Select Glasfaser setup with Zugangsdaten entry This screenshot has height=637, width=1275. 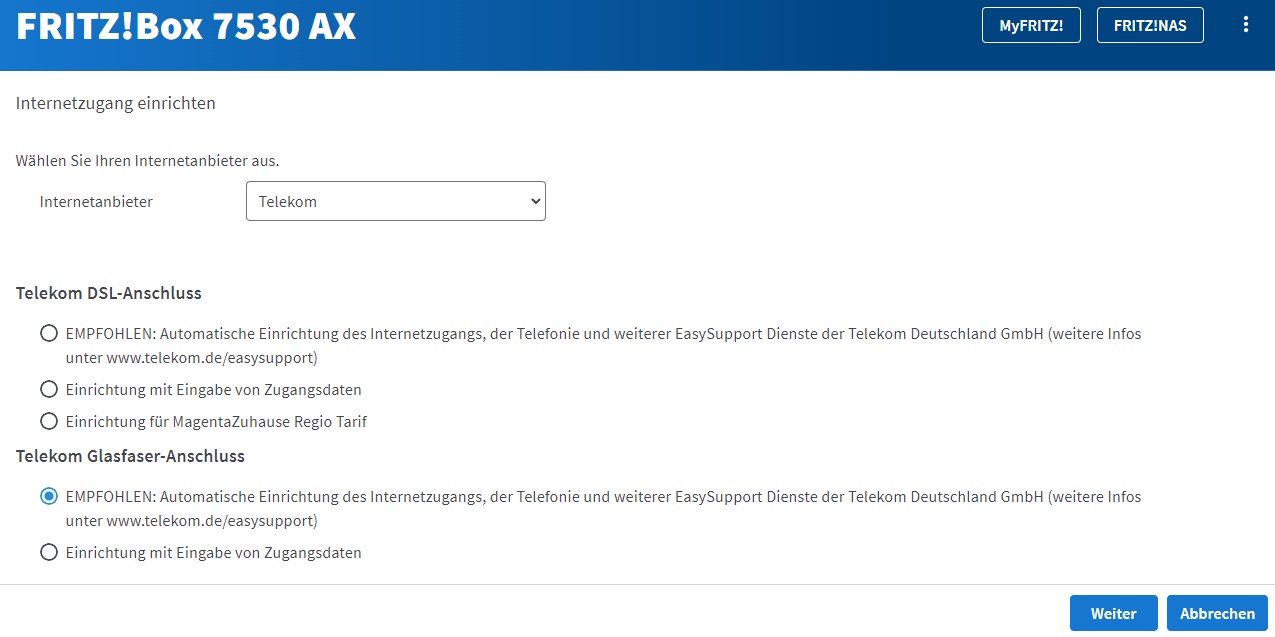pos(48,552)
